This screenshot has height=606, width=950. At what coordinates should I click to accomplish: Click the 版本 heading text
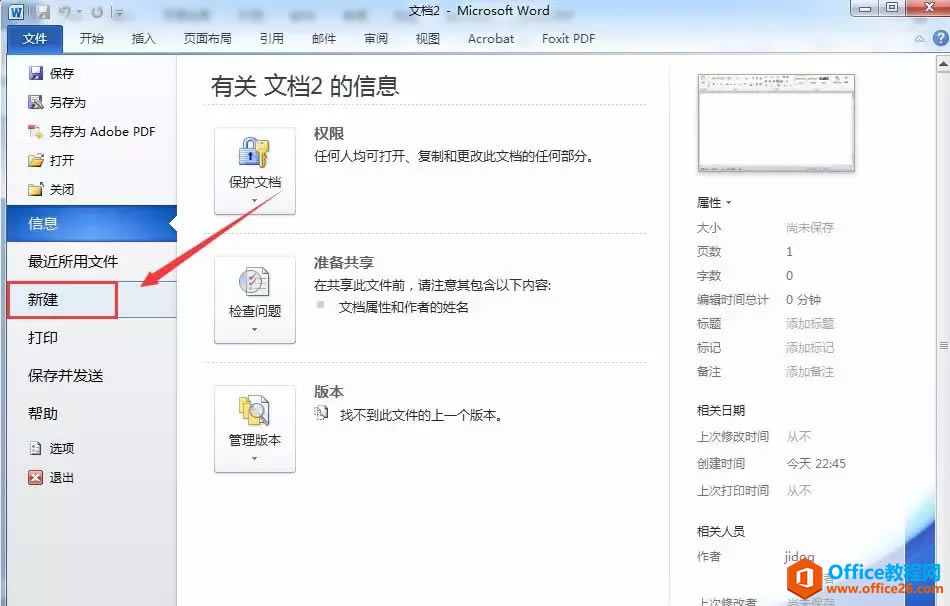click(329, 391)
